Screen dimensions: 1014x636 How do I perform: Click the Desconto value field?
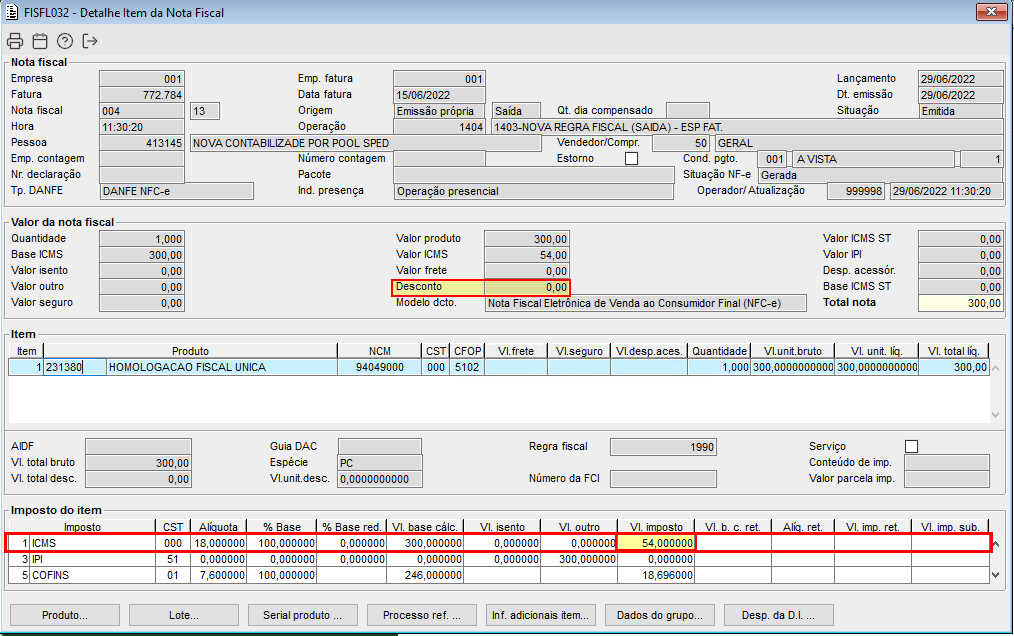click(527, 287)
